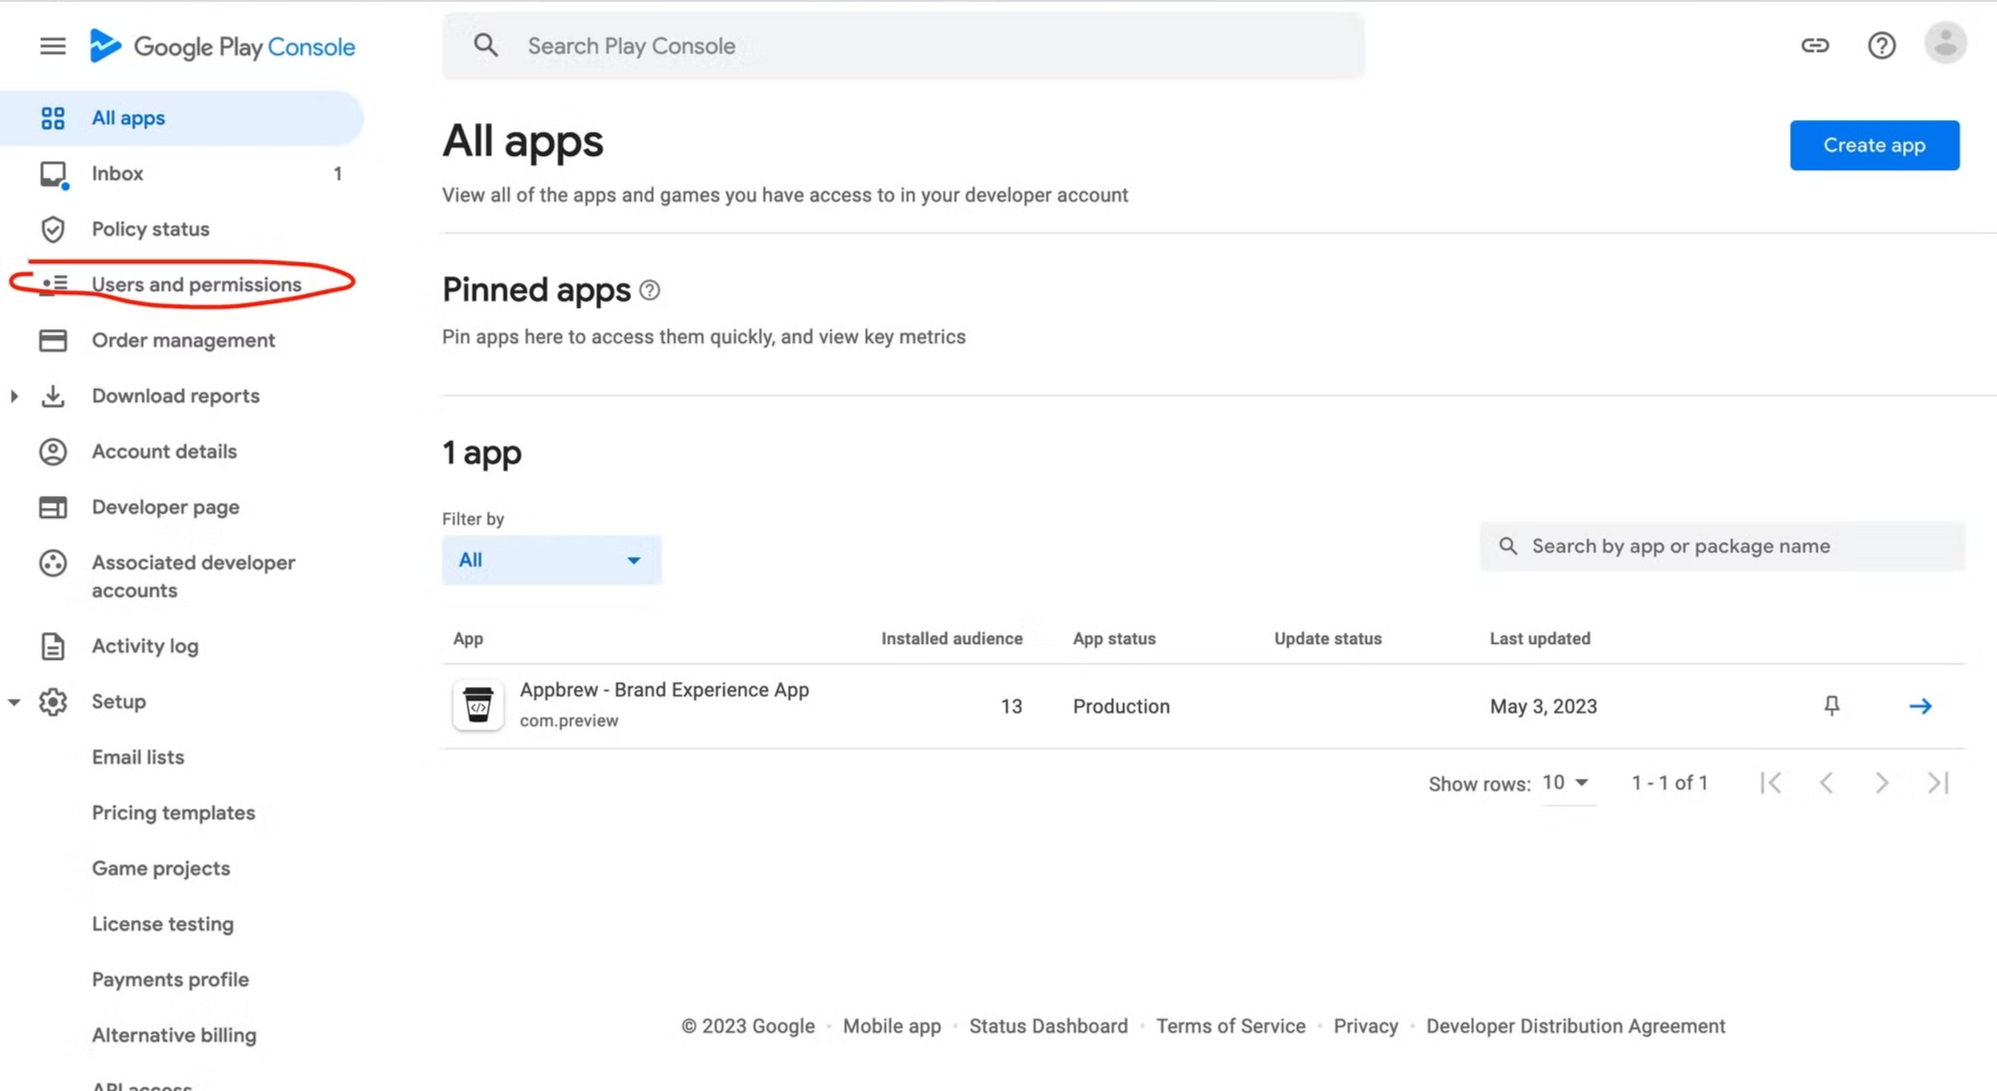This screenshot has width=1997, height=1091.
Task: Show Pinned apps help tooltip icon
Action: (650, 290)
